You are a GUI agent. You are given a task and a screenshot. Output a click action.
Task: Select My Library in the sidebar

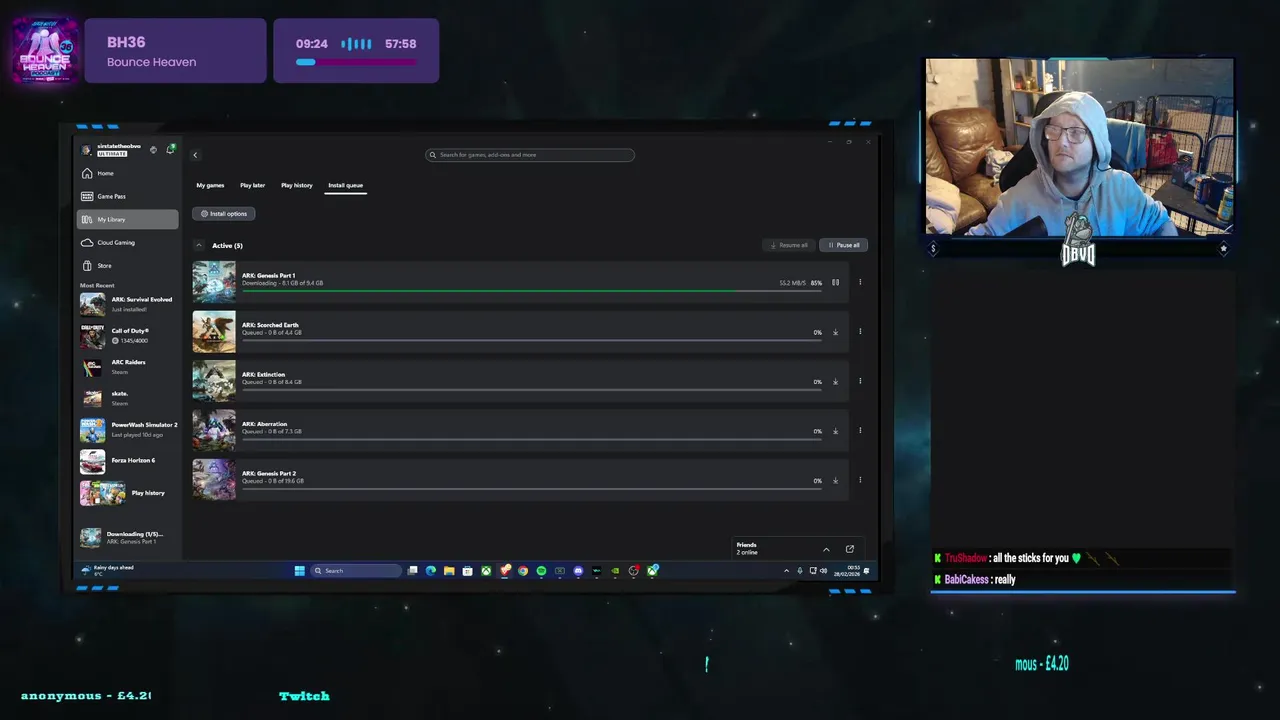[x=128, y=219]
